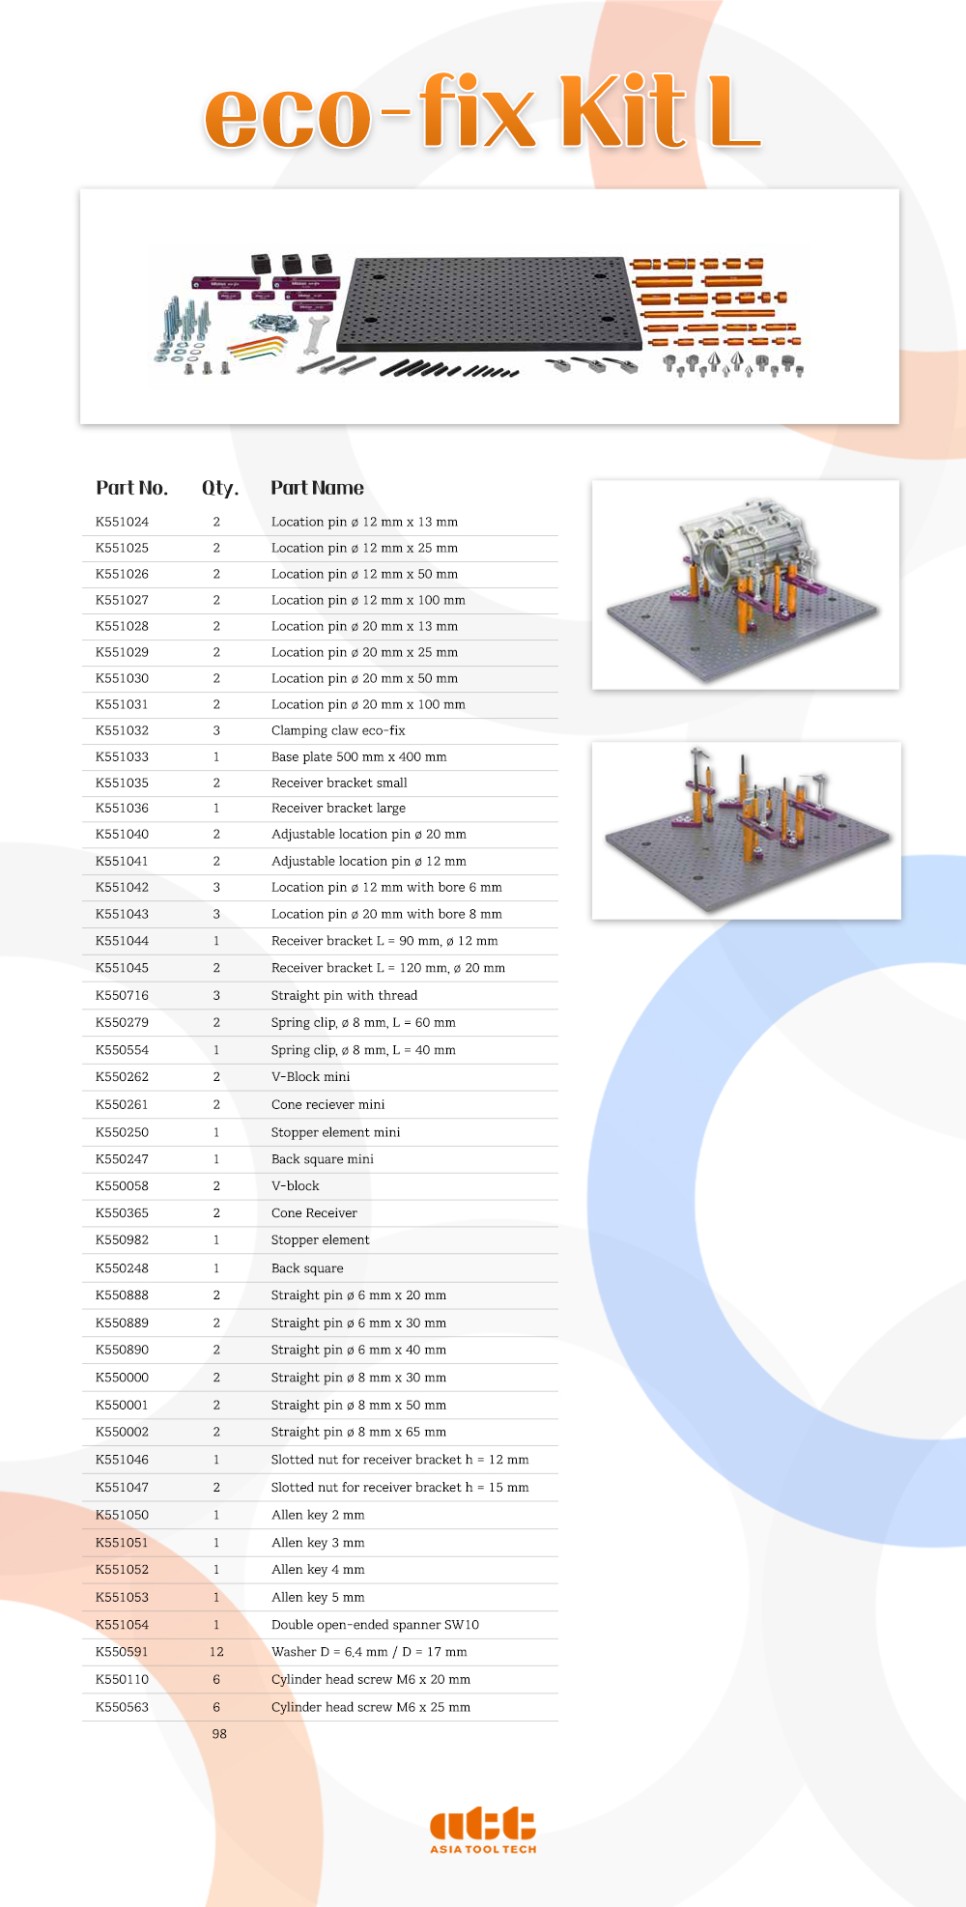The height and width of the screenshot is (1907, 966).
Task: Select Straight pin ø 6 mm x 40 mm
Action: click(358, 1350)
